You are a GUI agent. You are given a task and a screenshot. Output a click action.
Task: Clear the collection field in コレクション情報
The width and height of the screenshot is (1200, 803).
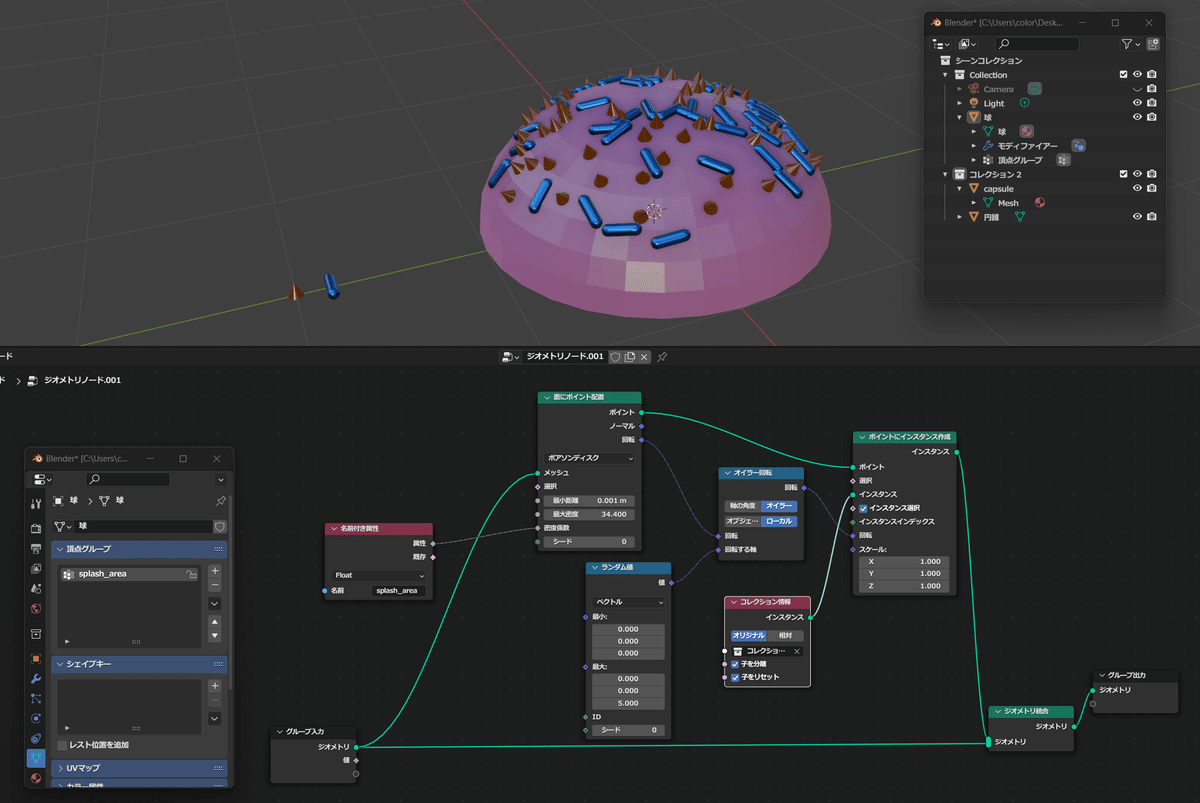tap(797, 651)
